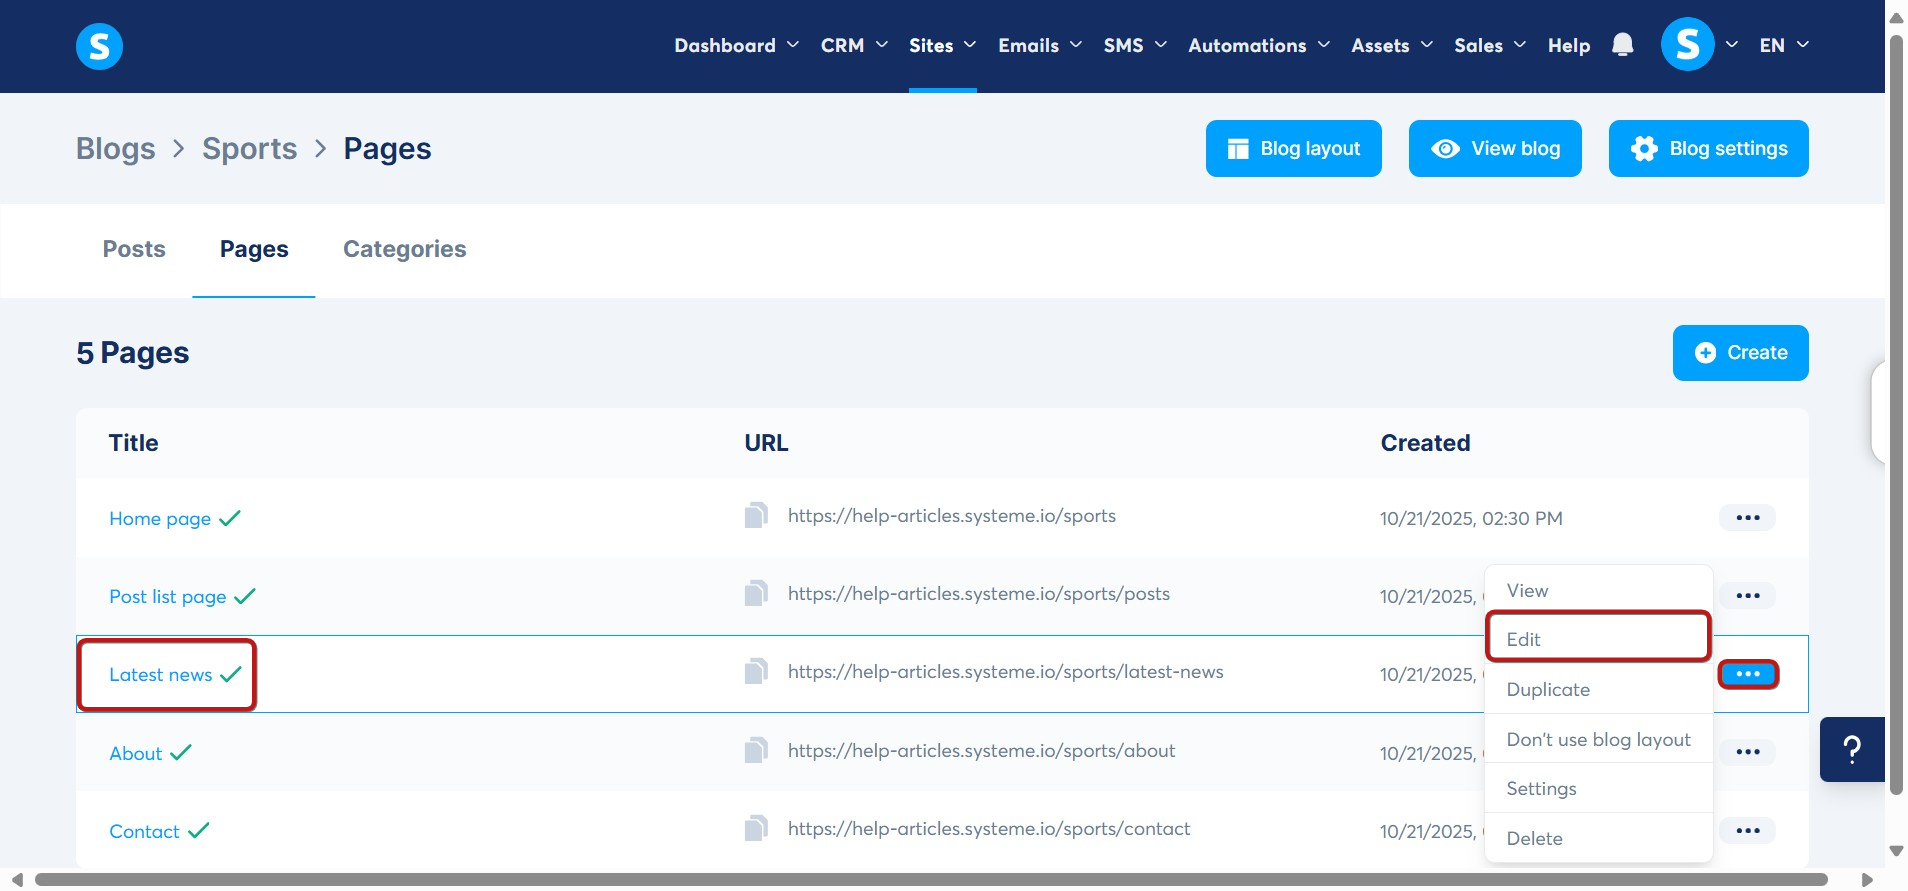Click the vertical scrollbar thumb

[1896, 415]
